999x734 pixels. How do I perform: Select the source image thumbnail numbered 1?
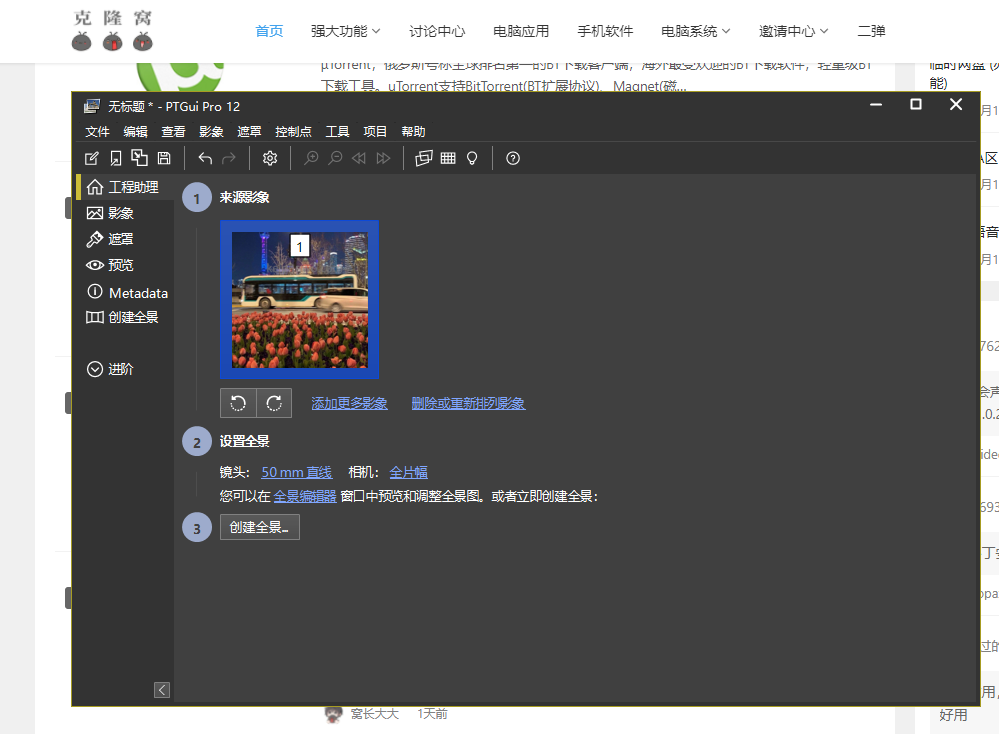[x=299, y=300]
